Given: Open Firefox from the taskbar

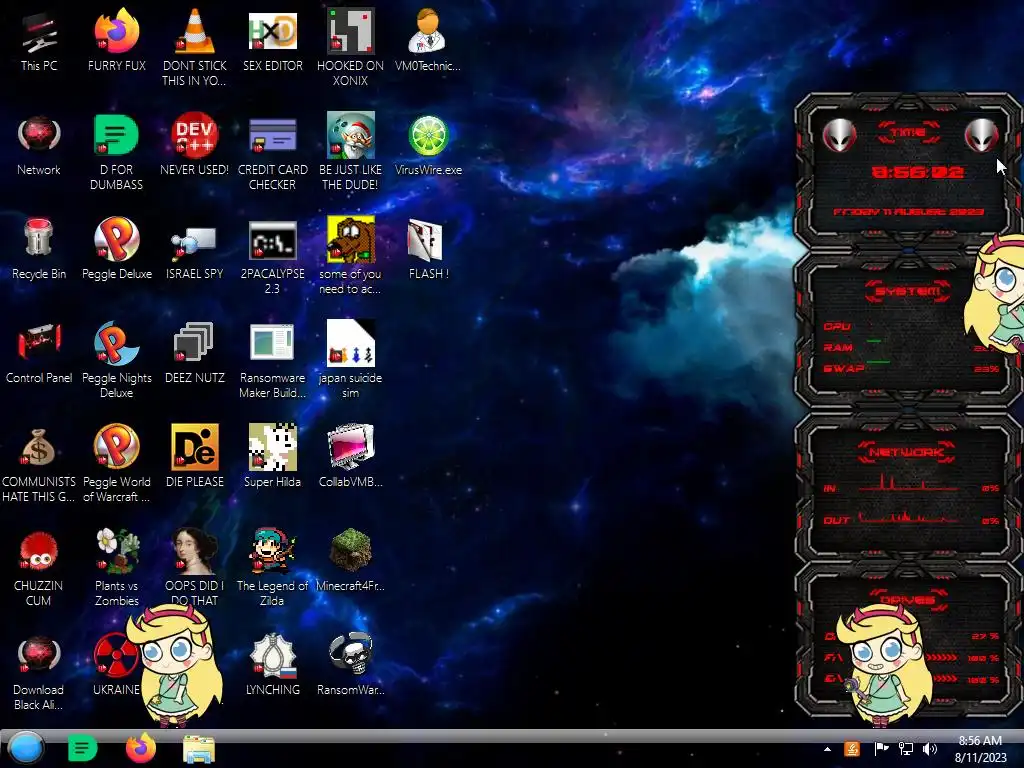Looking at the screenshot, I should (140, 748).
